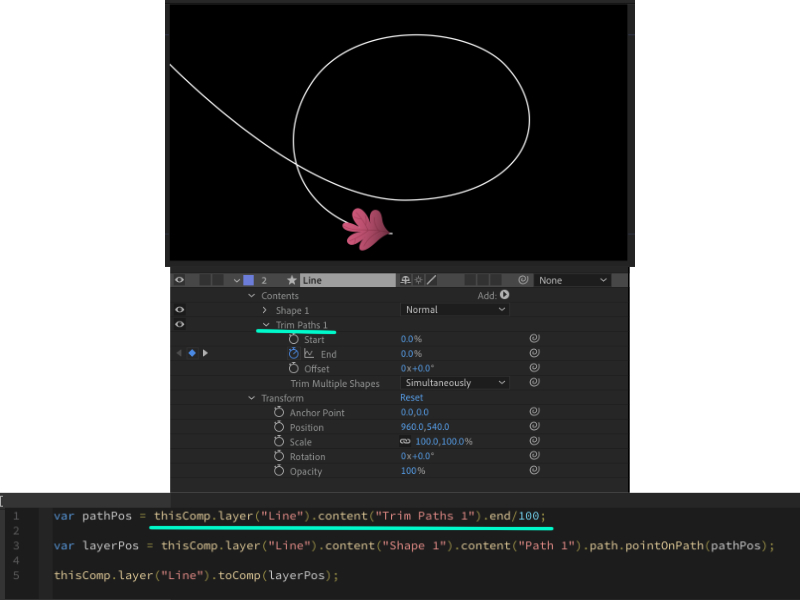Click the 'var pathPos' expression on line 1
This screenshot has height=600, width=800.
(93, 516)
